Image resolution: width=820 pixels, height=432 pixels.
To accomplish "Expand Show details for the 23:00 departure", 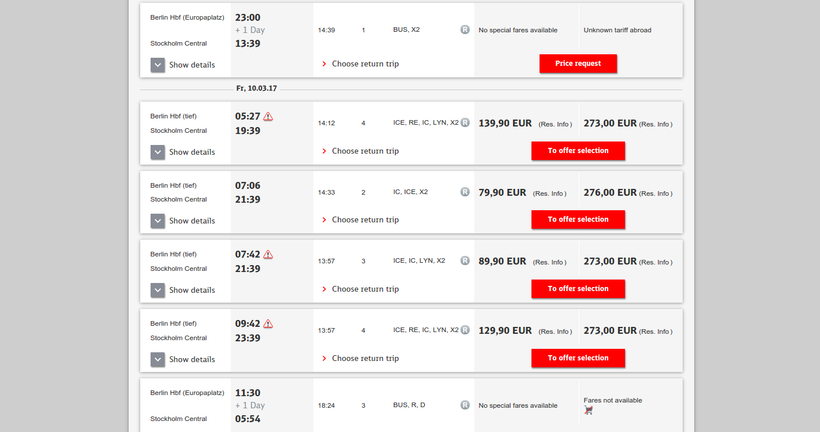I will point(158,65).
